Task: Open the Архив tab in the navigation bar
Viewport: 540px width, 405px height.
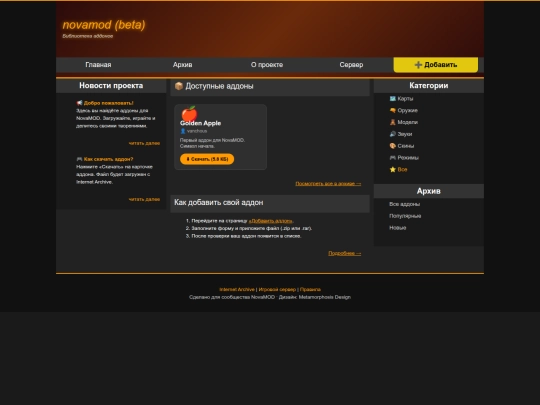Action: 183,65
